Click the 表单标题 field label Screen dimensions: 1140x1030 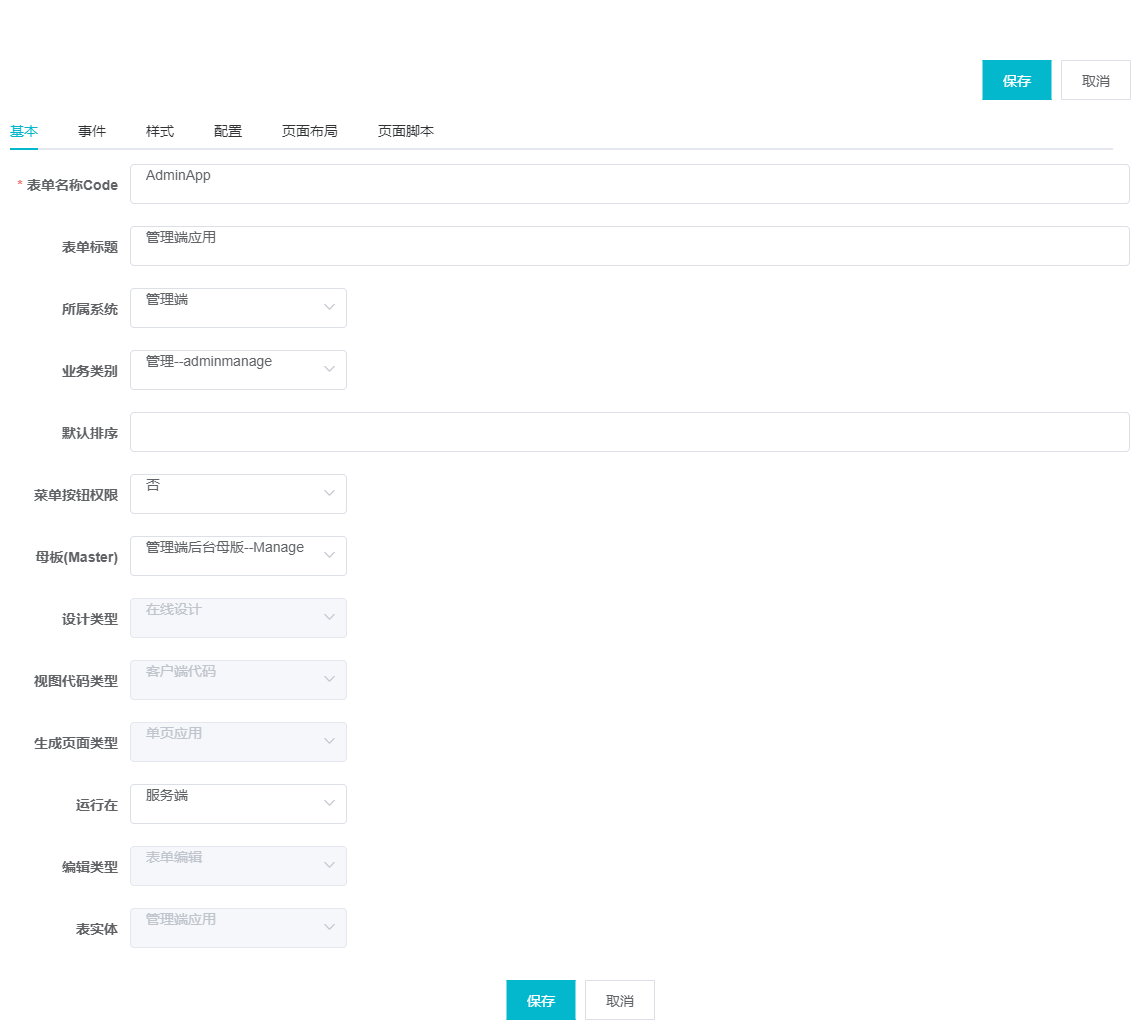89,247
